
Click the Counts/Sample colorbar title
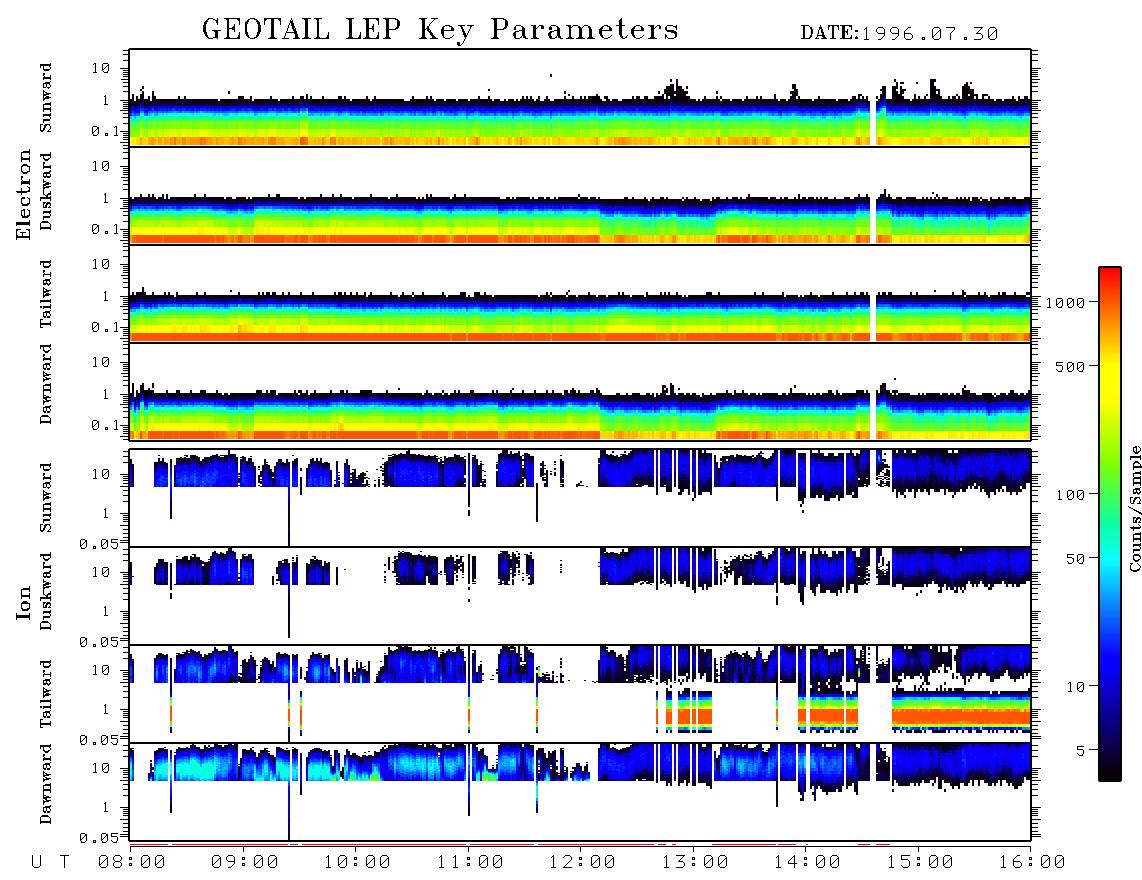click(1134, 508)
